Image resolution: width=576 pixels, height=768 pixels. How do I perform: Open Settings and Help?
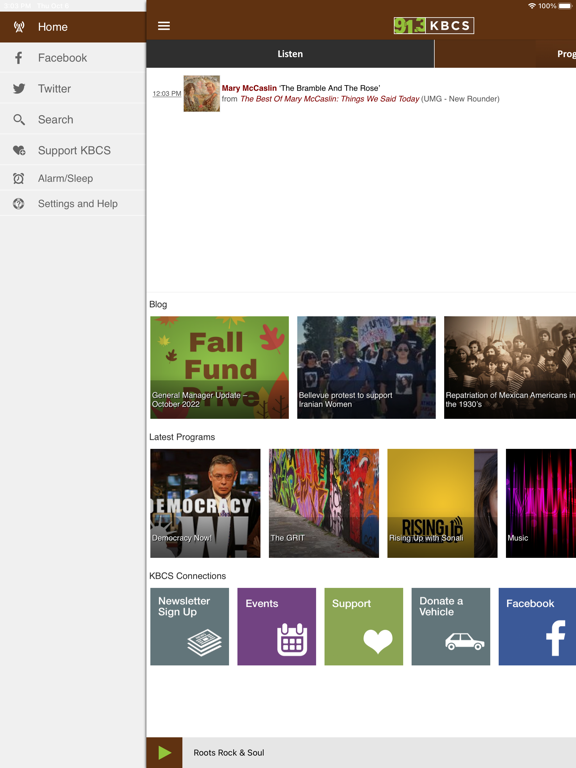point(72,204)
